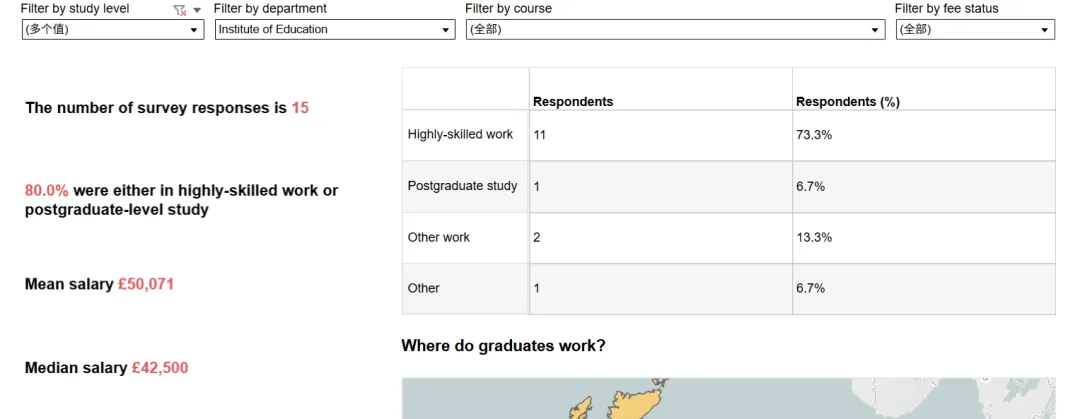
Task: Click the 11 respondents cell
Action: pos(540,134)
